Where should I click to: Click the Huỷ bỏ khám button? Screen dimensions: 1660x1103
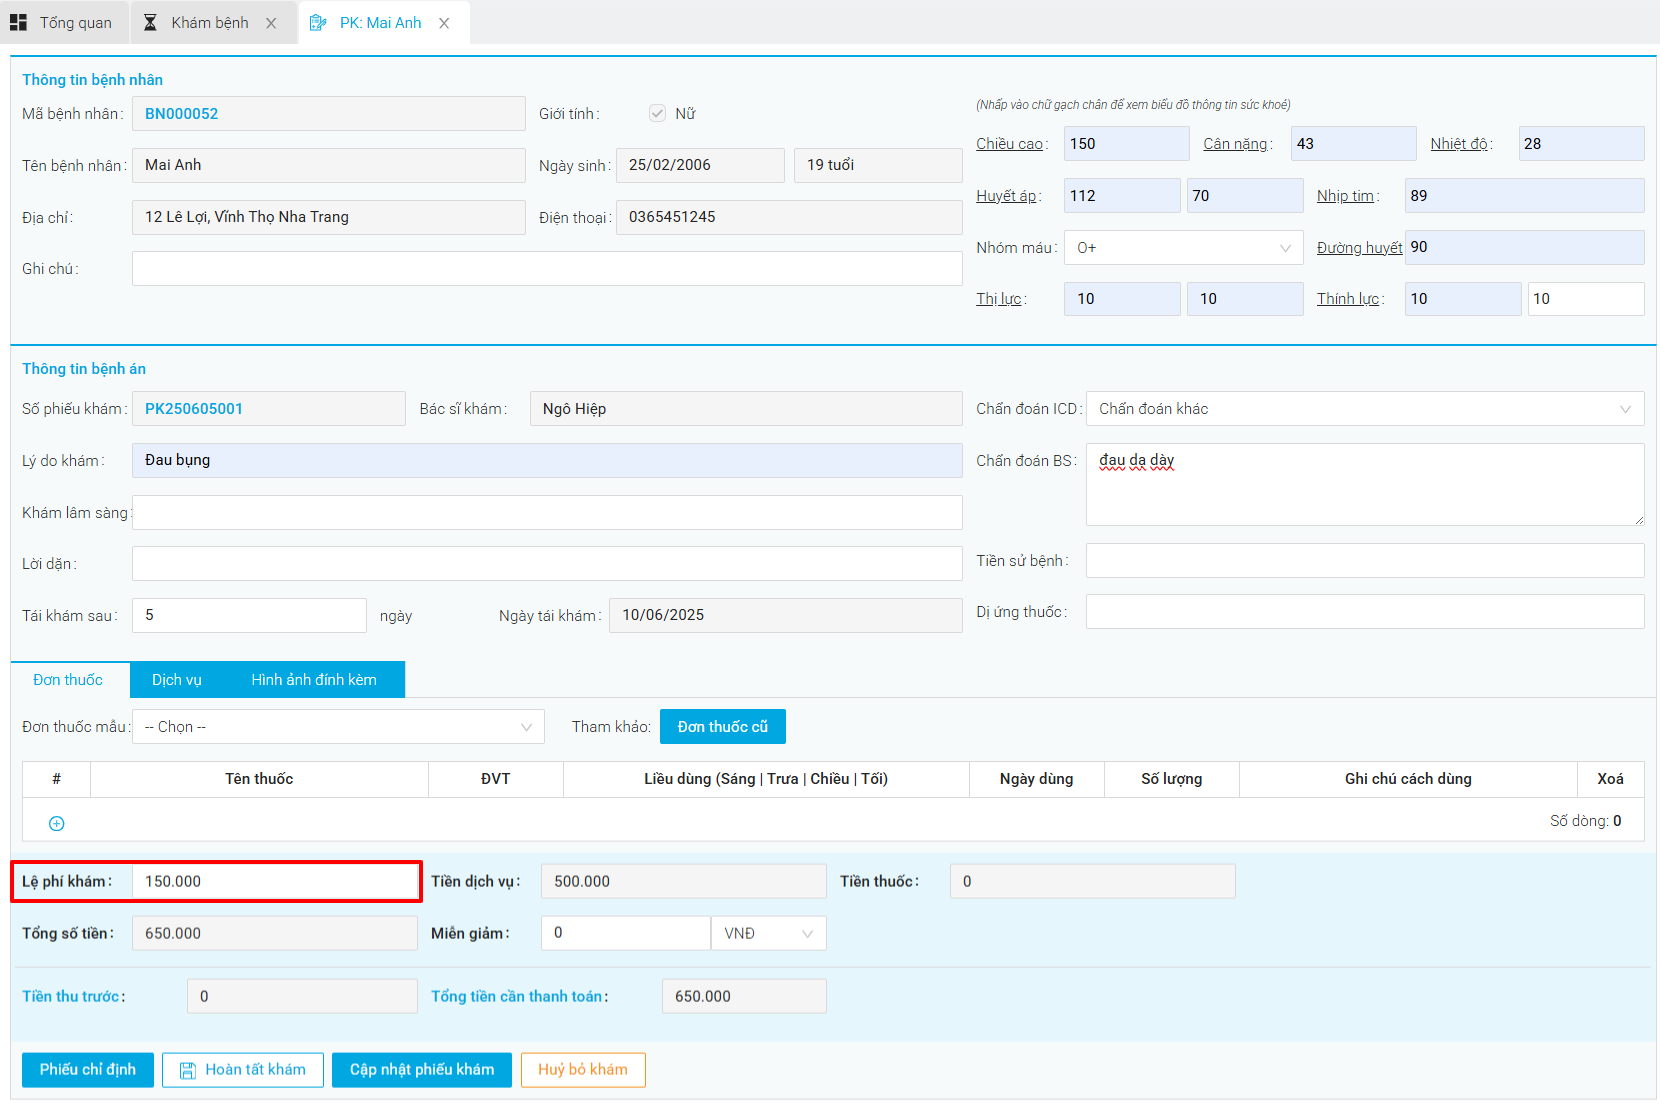(583, 1070)
